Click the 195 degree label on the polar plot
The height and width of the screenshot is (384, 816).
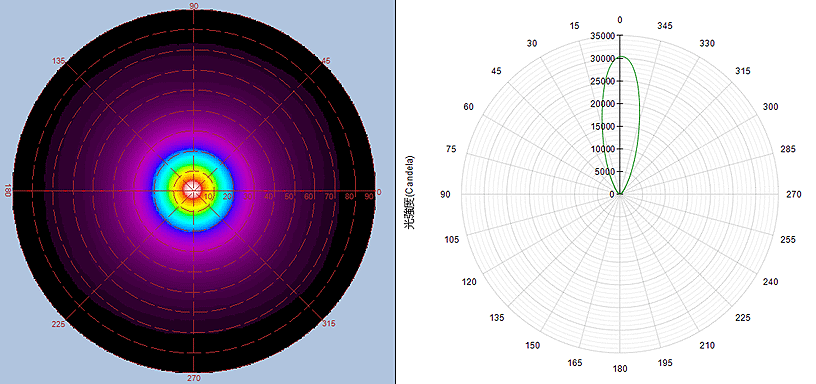(x=665, y=363)
